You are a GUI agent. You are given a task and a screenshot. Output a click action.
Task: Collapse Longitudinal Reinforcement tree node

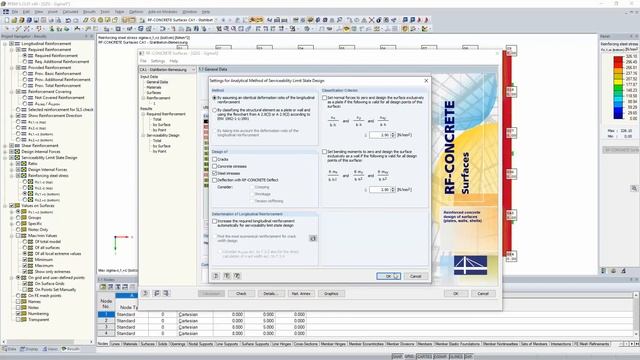[5, 44]
